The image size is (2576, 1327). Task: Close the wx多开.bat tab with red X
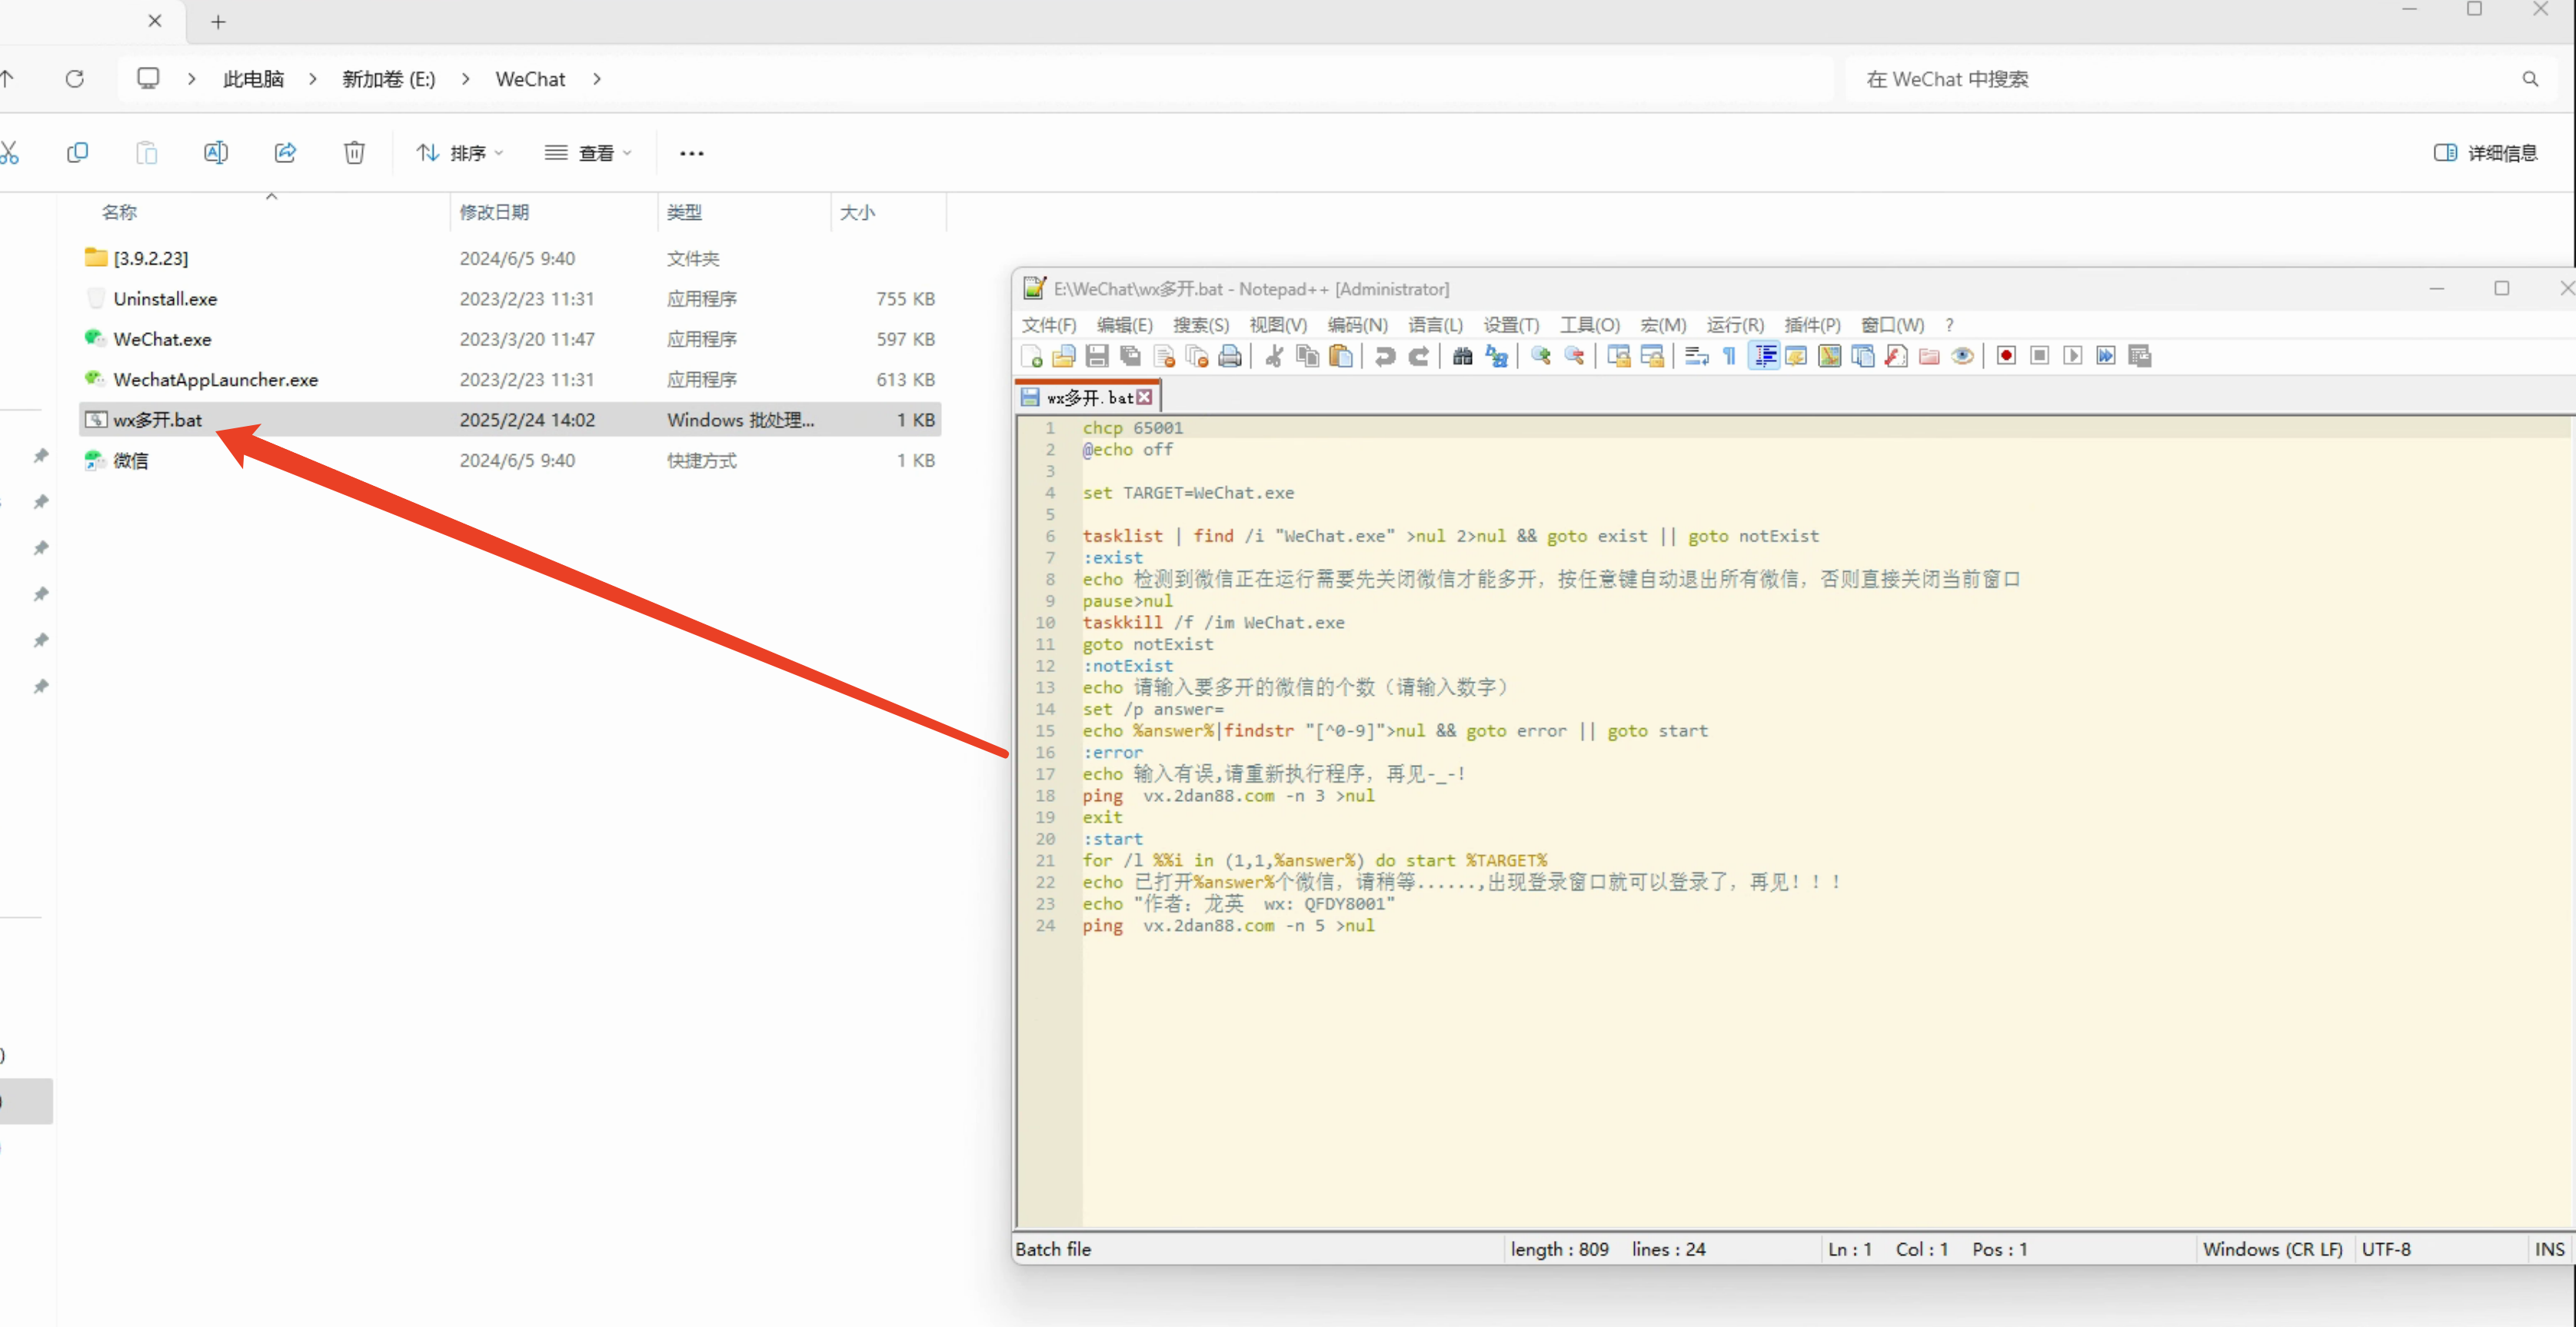(x=1144, y=397)
